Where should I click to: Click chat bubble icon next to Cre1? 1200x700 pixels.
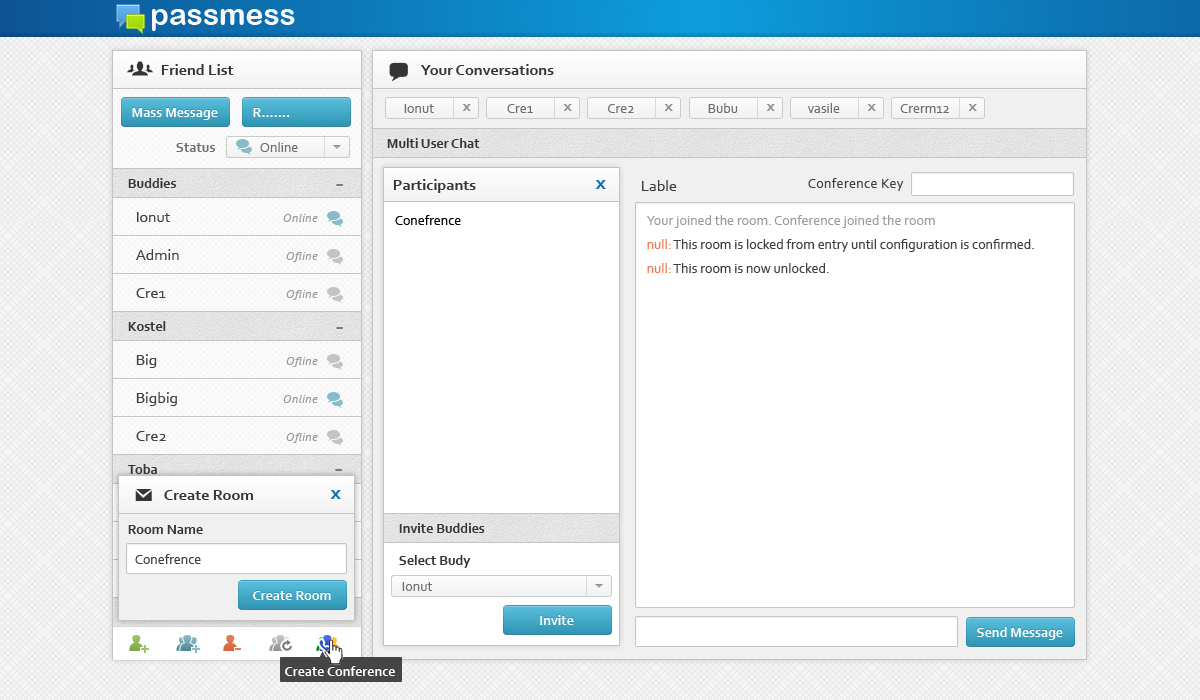[x=335, y=294]
